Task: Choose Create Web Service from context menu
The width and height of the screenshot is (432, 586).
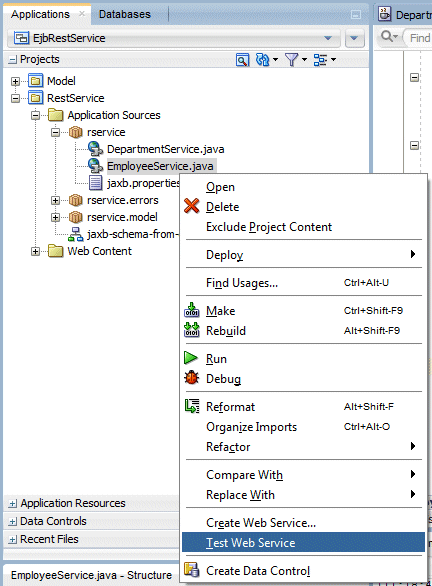Action: click(x=303, y=522)
